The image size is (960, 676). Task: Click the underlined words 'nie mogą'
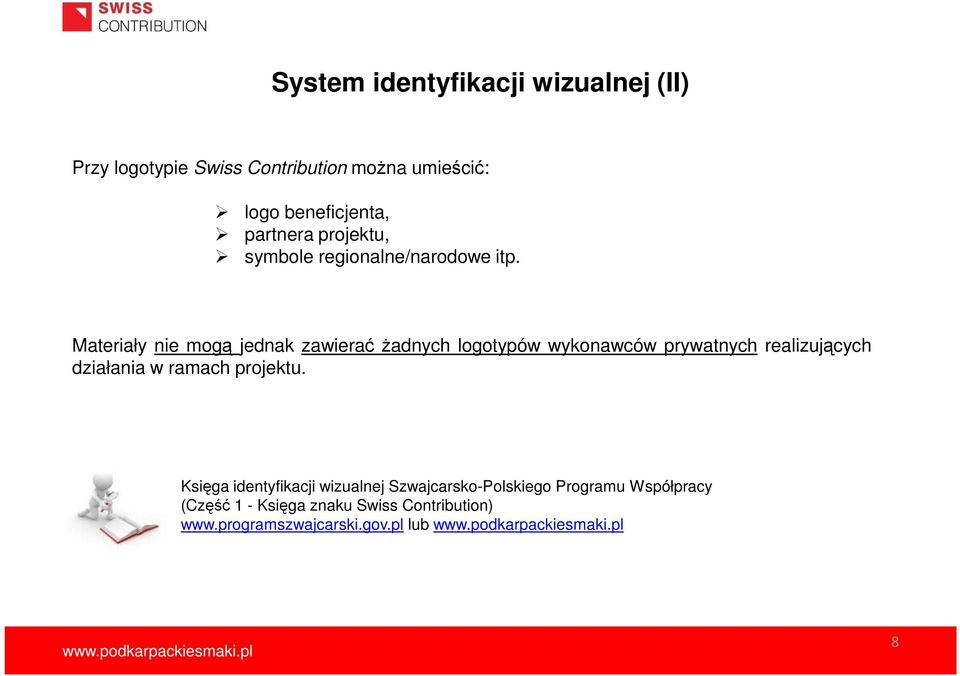pos(193,346)
